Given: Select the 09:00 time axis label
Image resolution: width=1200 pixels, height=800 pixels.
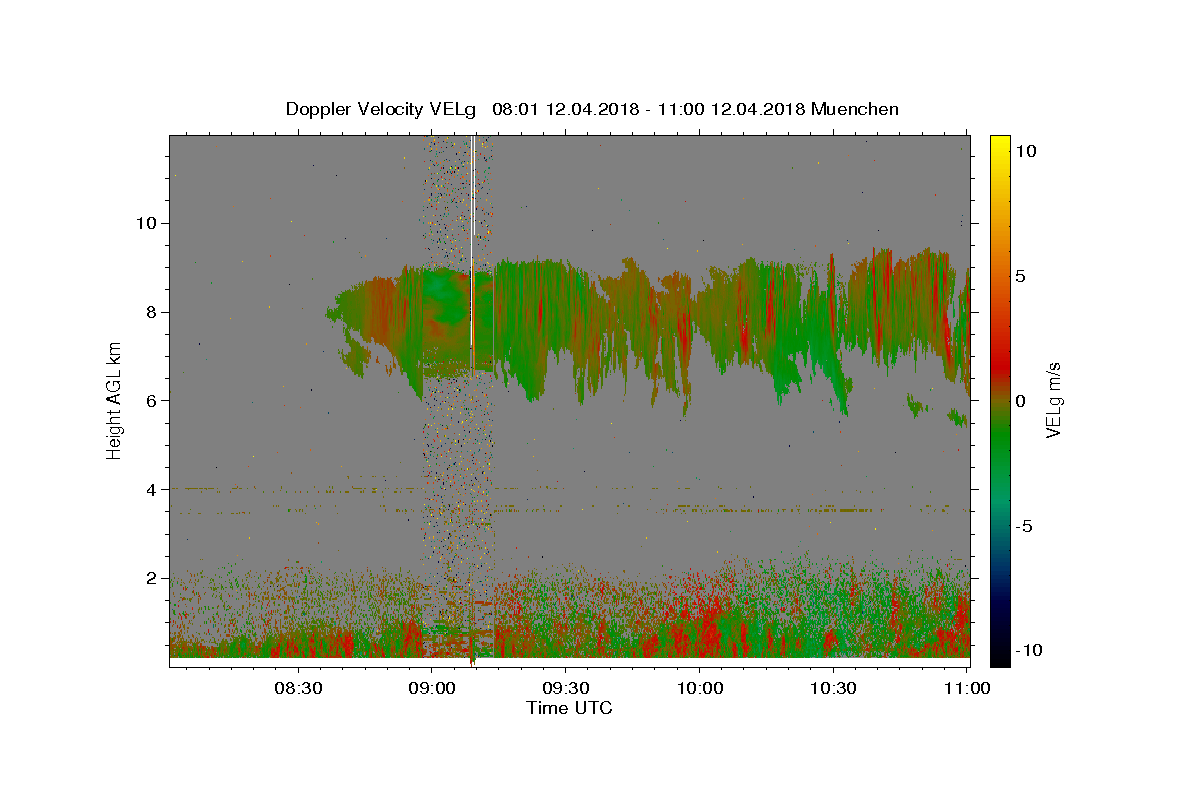Looking at the screenshot, I should tap(432, 688).
